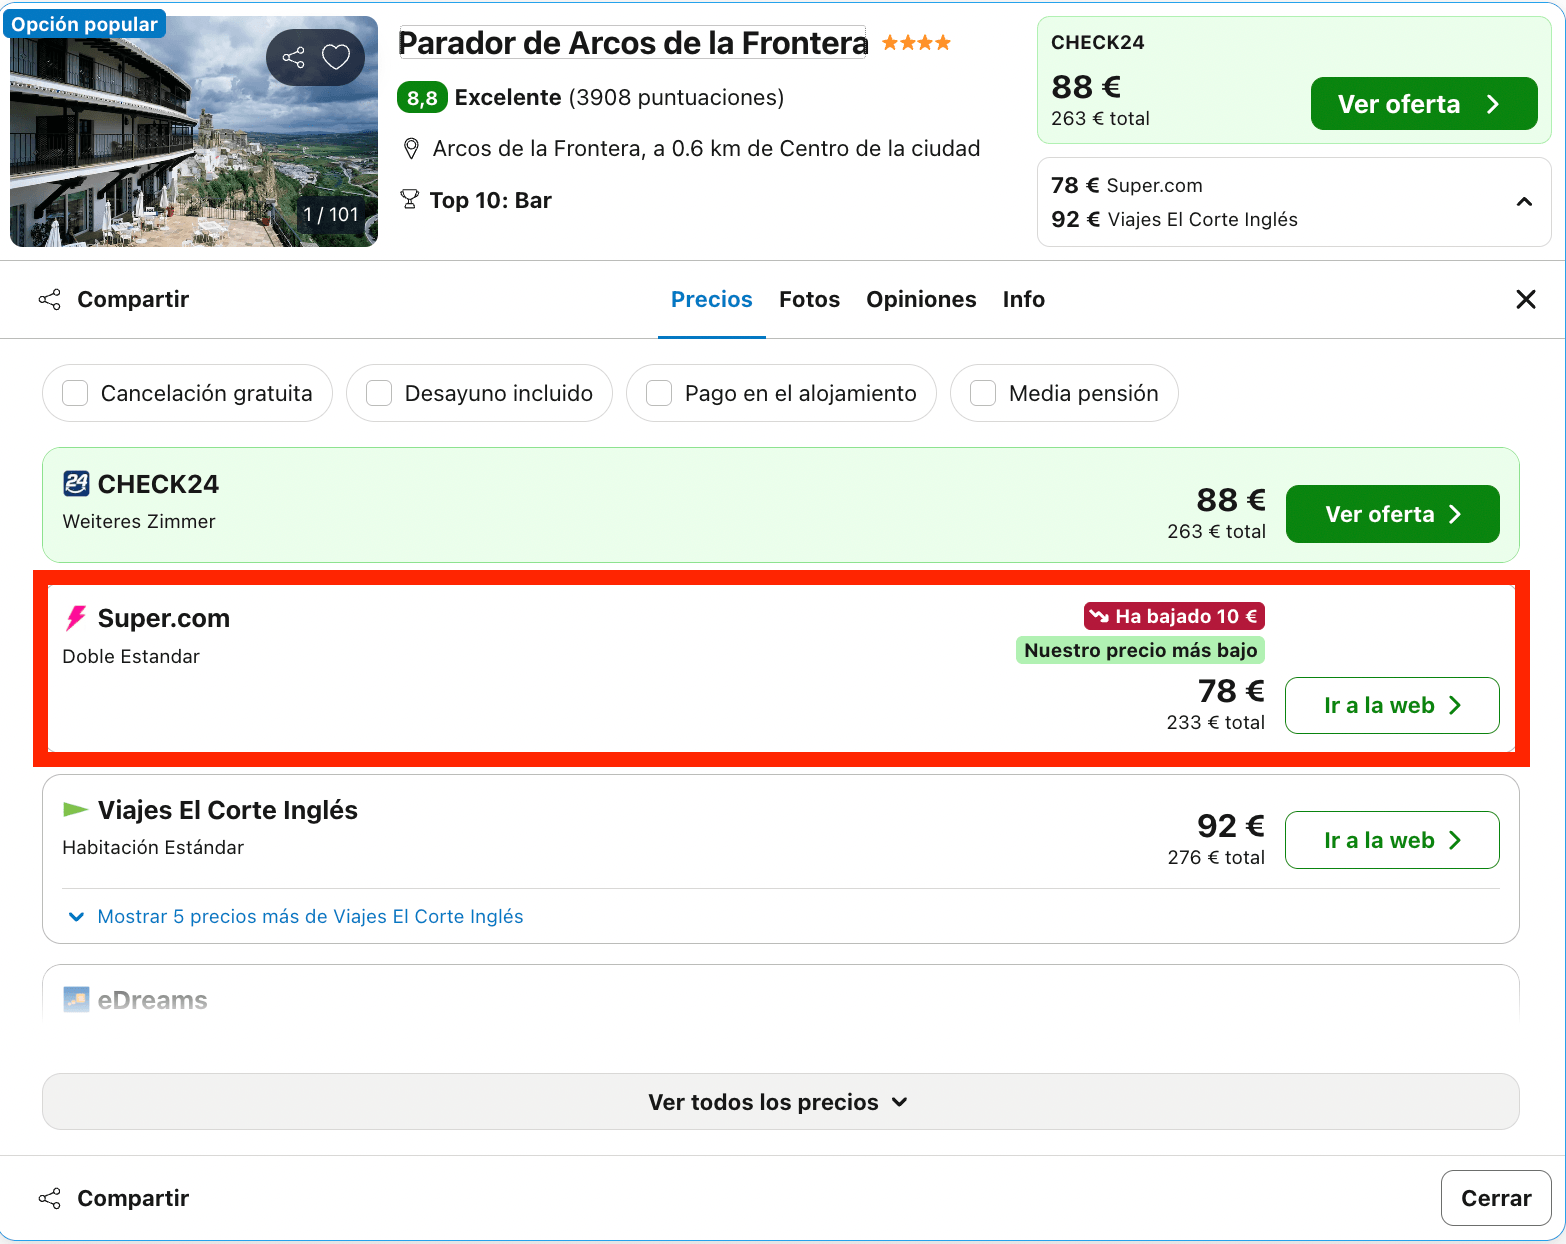
Task: Click Ir a la web for Viajes El Corte Inglés
Action: pyautogui.click(x=1392, y=840)
